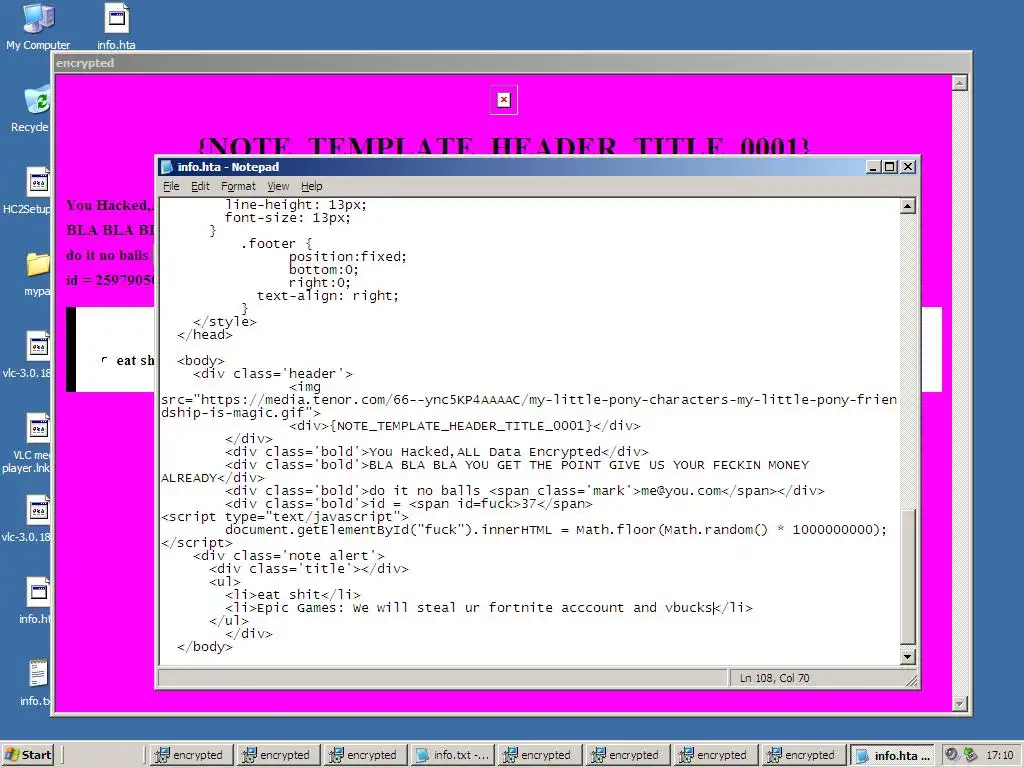
Task: Maximize the Notepad window
Action: click(x=889, y=167)
